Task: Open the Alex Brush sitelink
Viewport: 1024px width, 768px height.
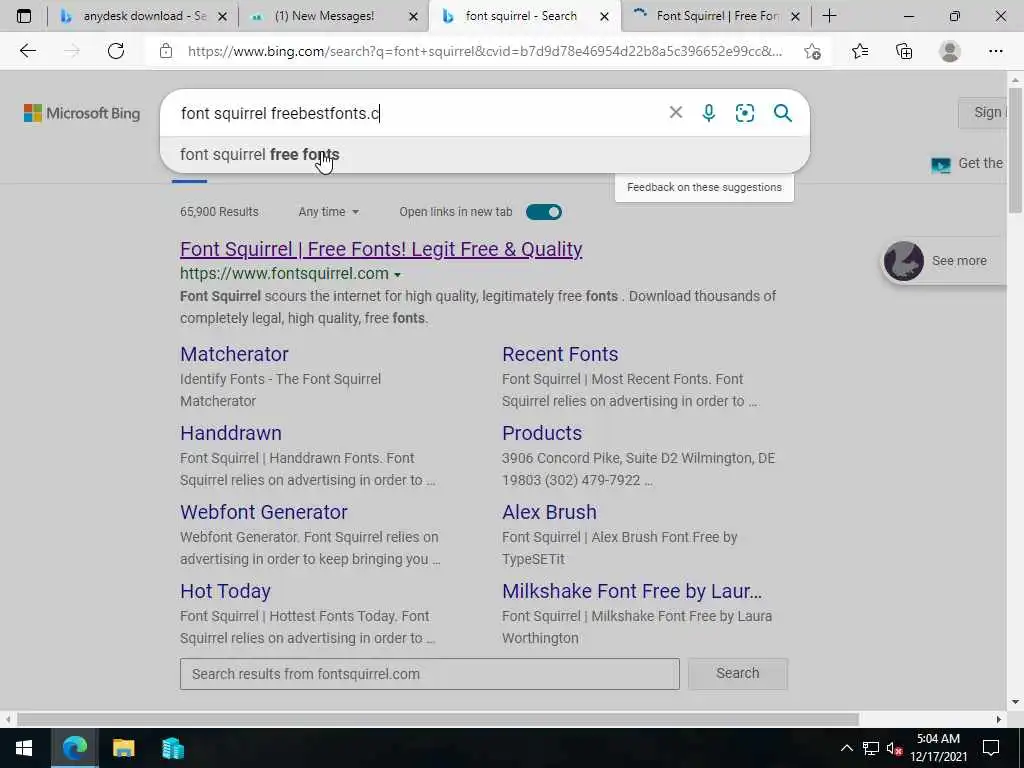Action: (x=549, y=512)
